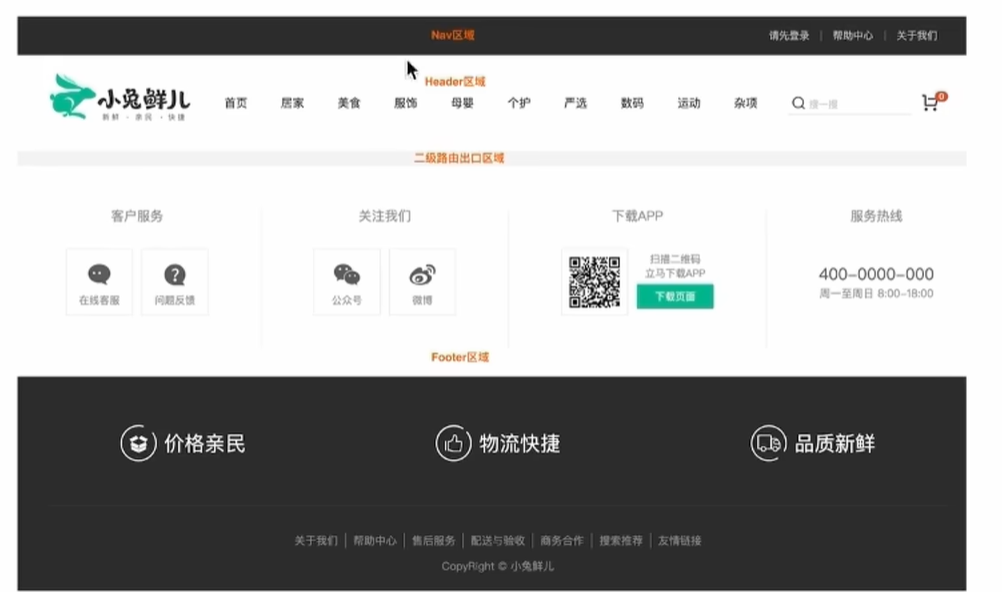Screen dimensions: 1002x592
Task: Open 帮助中心 in top navigation bar
Action: 853,35
